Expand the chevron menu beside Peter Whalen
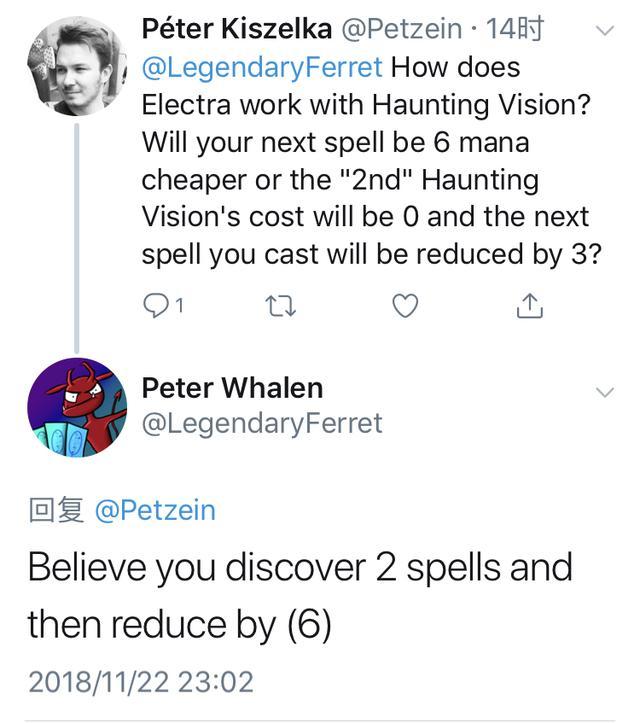The height and width of the screenshot is (723, 640). tap(604, 392)
